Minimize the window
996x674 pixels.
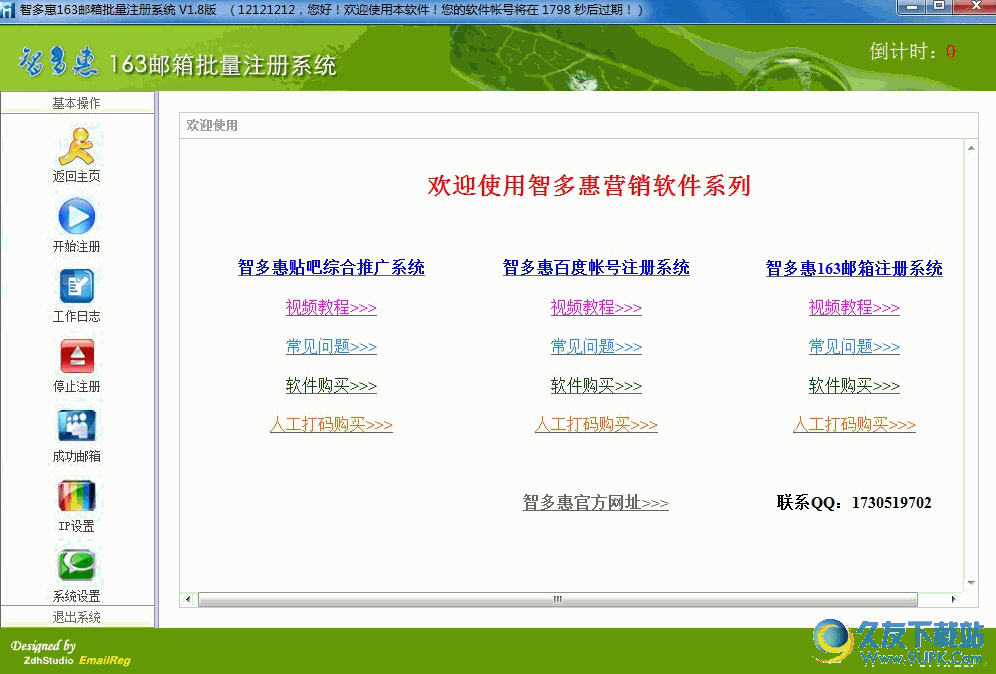[x=913, y=7]
